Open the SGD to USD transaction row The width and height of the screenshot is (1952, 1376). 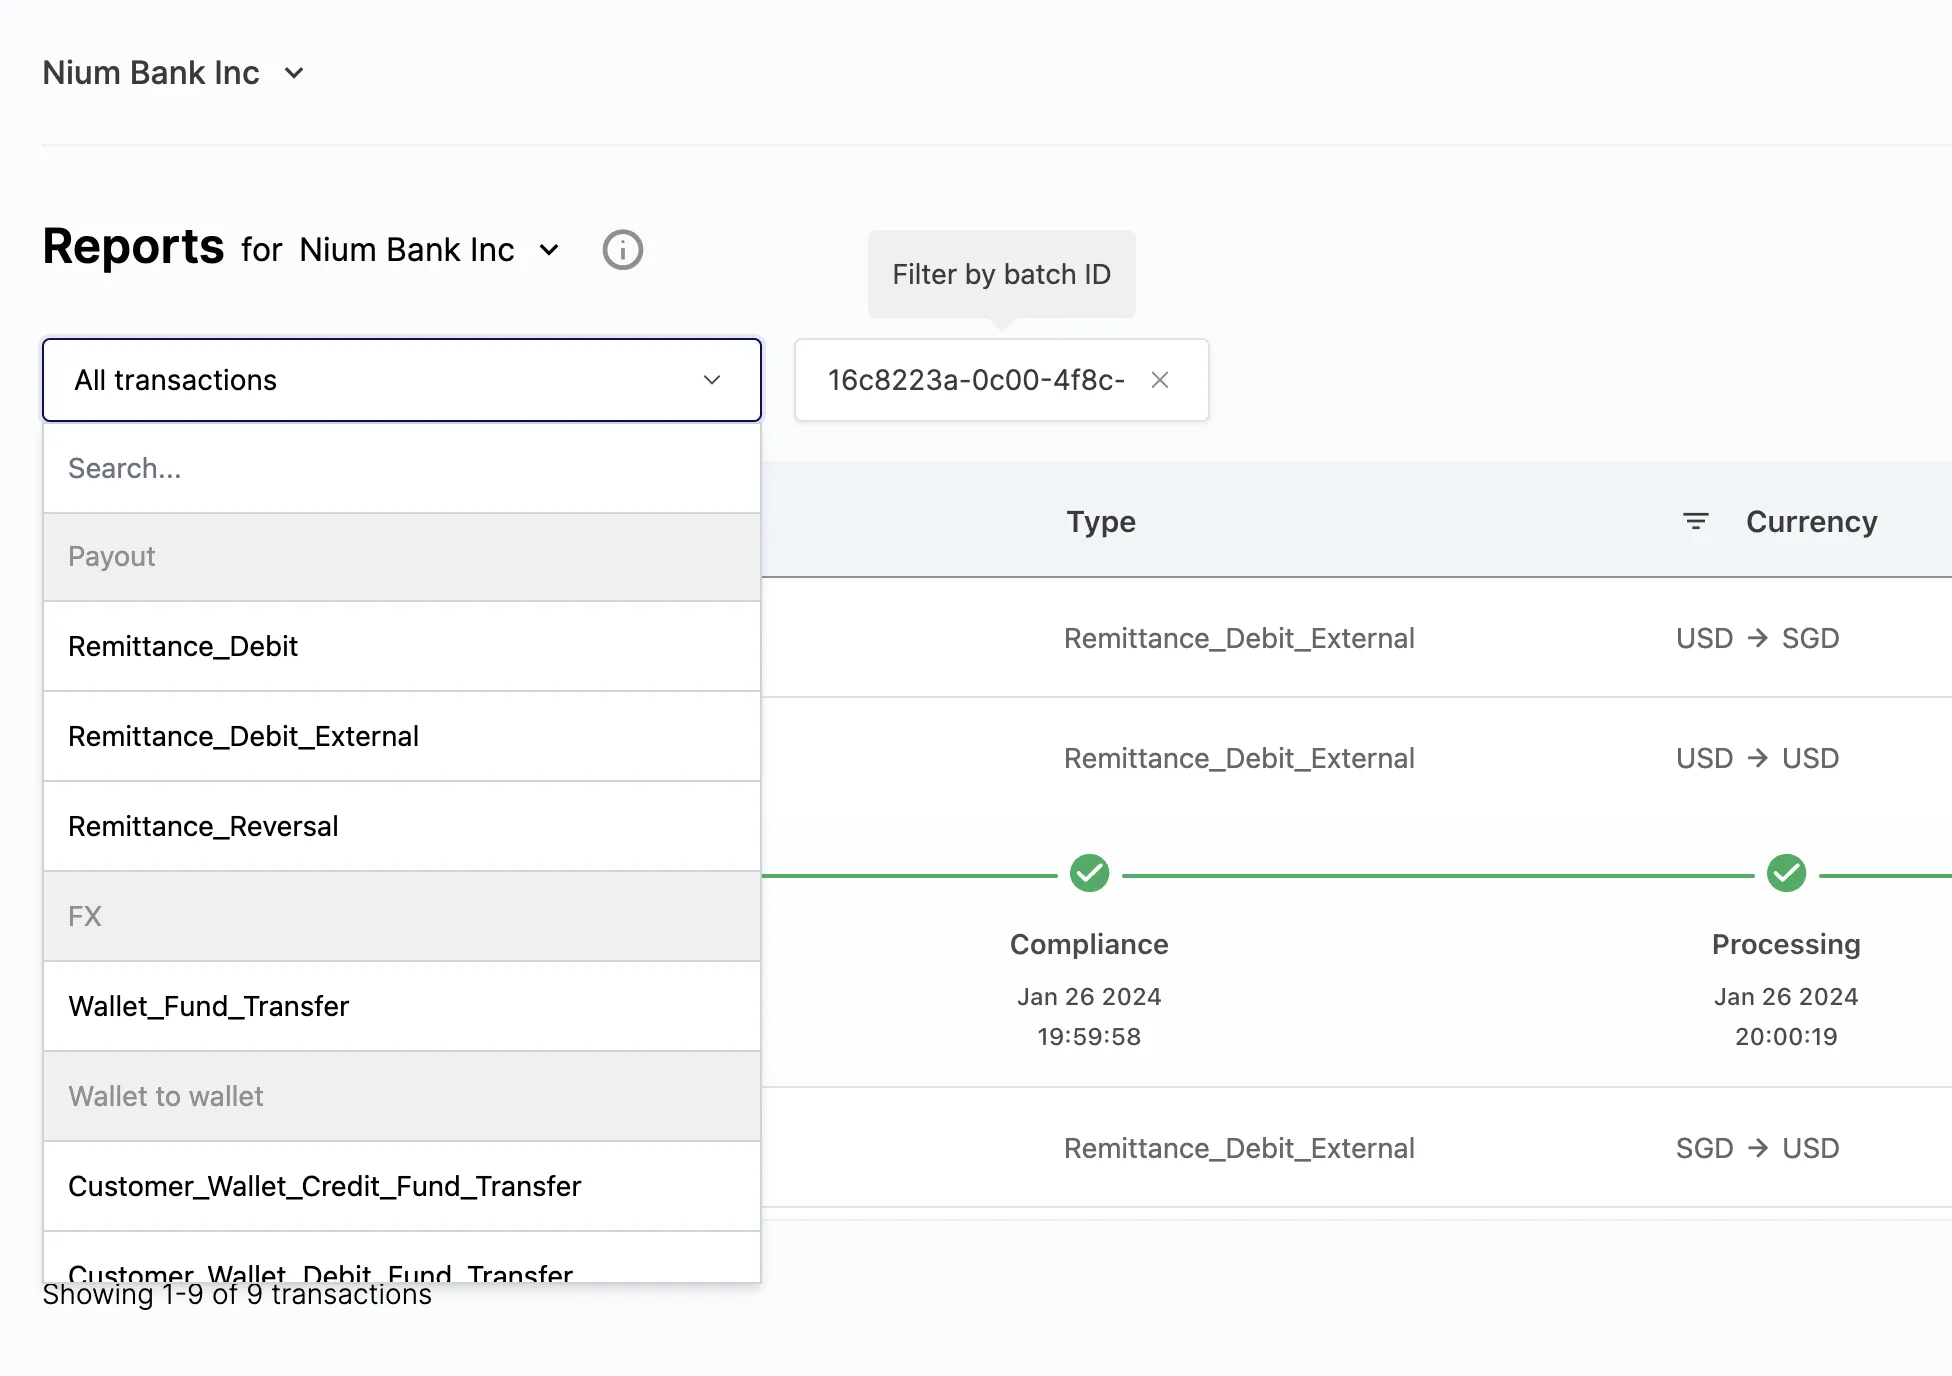[x=1356, y=1148]
